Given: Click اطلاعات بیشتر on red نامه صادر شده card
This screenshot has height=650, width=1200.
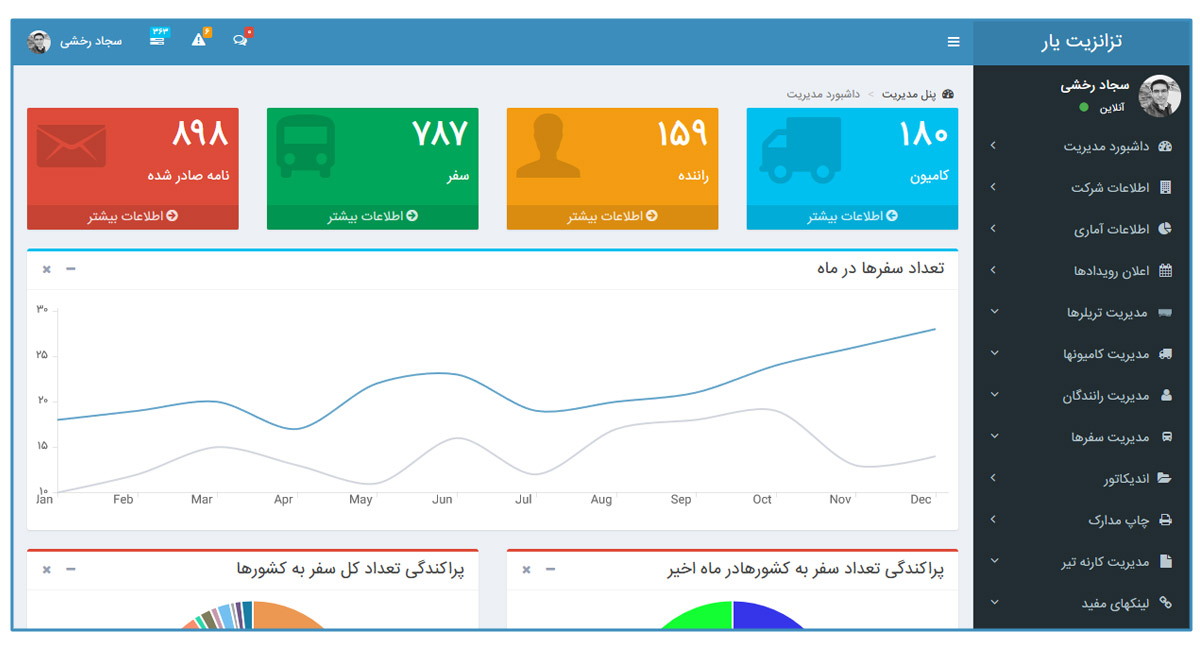Looking at the screenshot, I should pyautogui.click(x=132, y=217).
